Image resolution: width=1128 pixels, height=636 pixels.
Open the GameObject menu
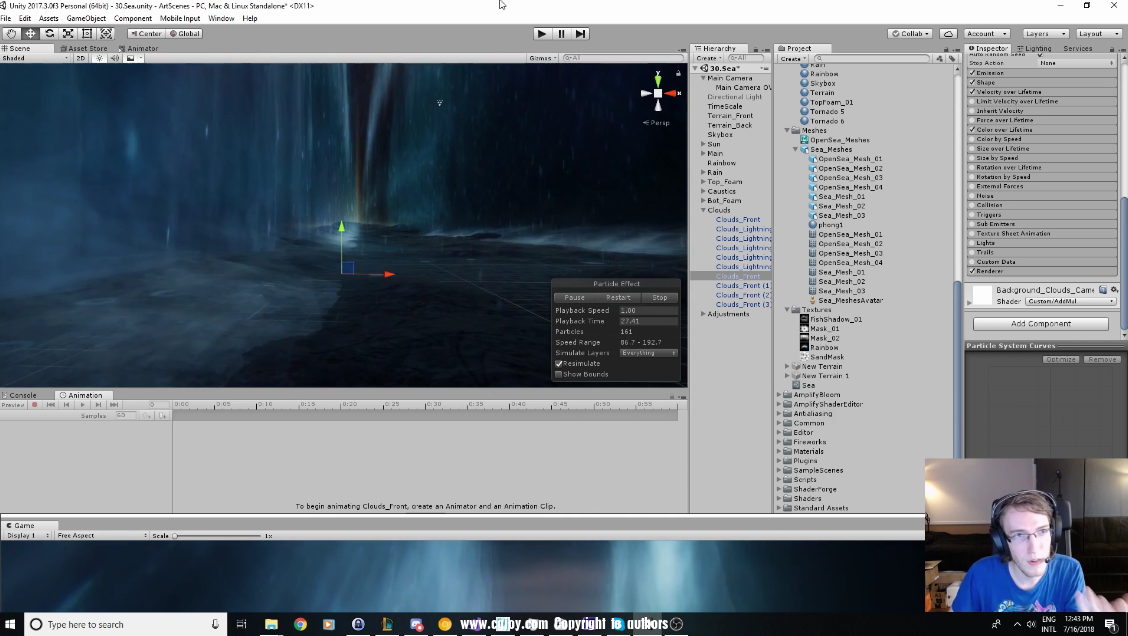pyautogui.click(x=86, y=18)
